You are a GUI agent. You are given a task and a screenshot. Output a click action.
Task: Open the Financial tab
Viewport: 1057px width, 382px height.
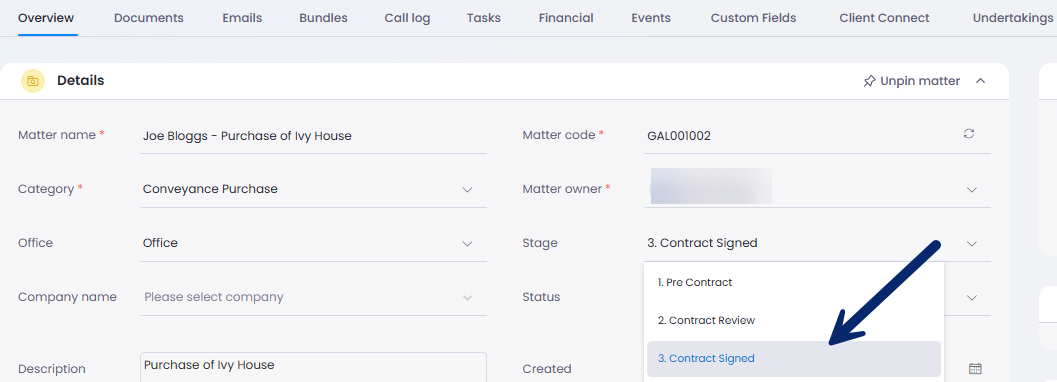(566, 18)
